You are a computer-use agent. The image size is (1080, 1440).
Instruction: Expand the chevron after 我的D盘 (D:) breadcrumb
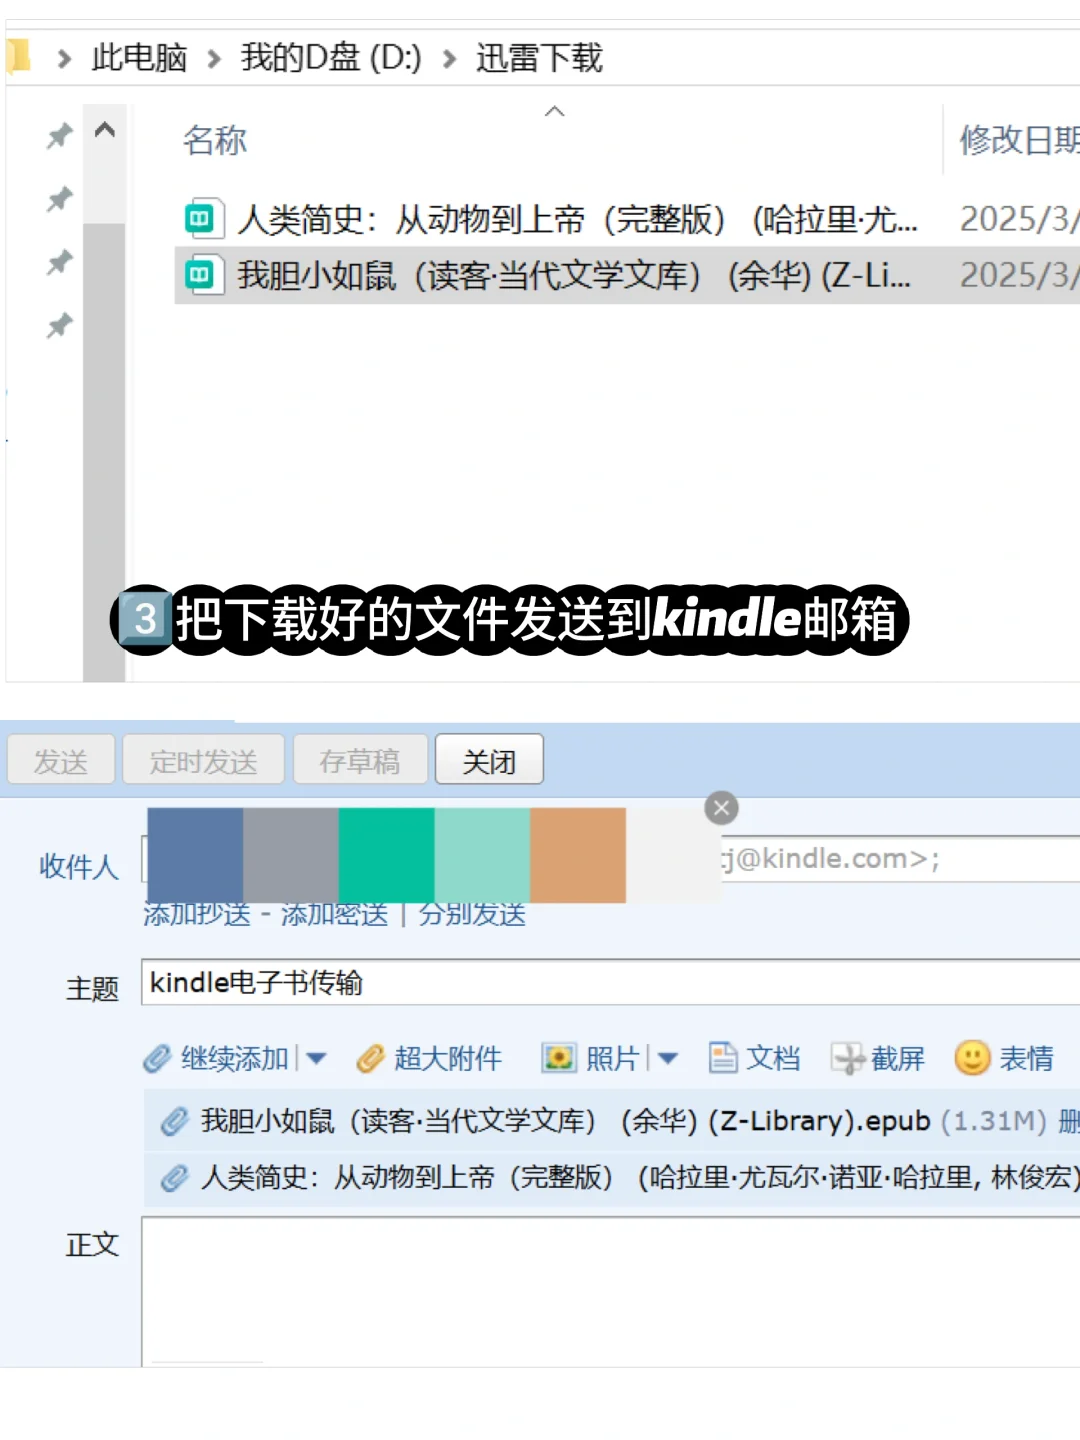[x=450, y=59]
